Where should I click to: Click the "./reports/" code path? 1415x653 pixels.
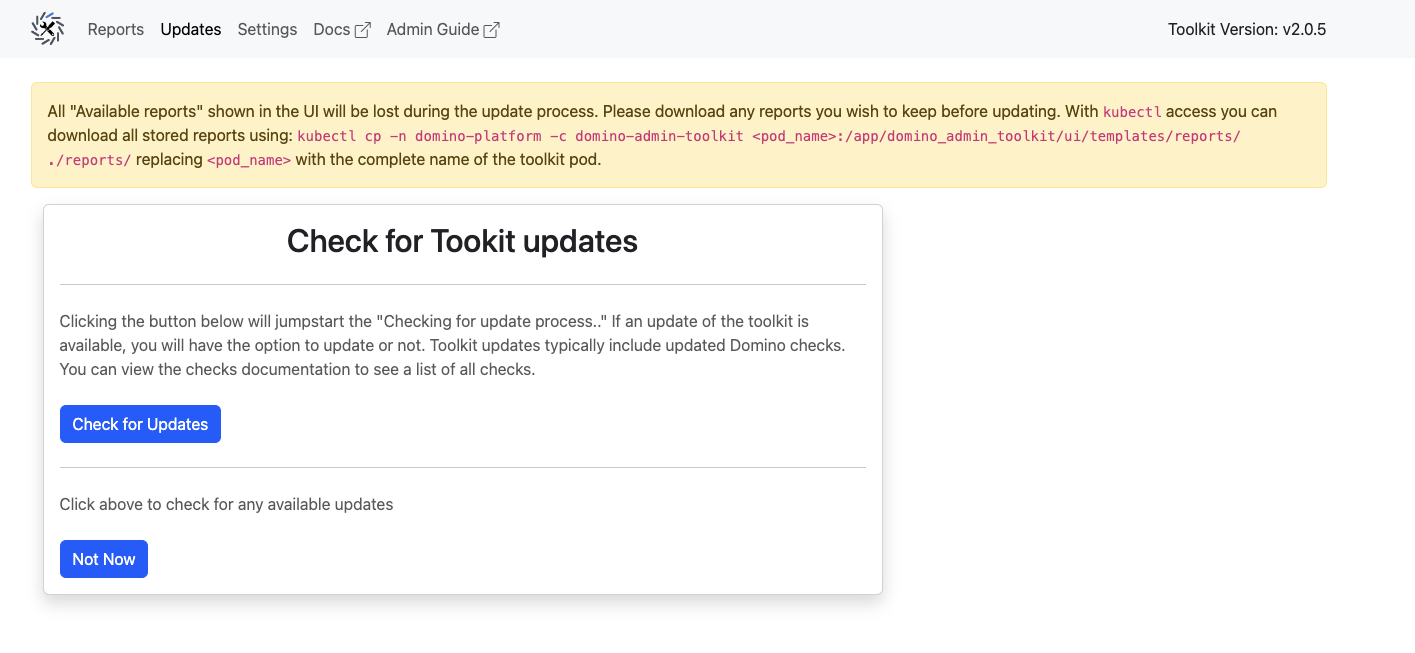click(89, 160)
